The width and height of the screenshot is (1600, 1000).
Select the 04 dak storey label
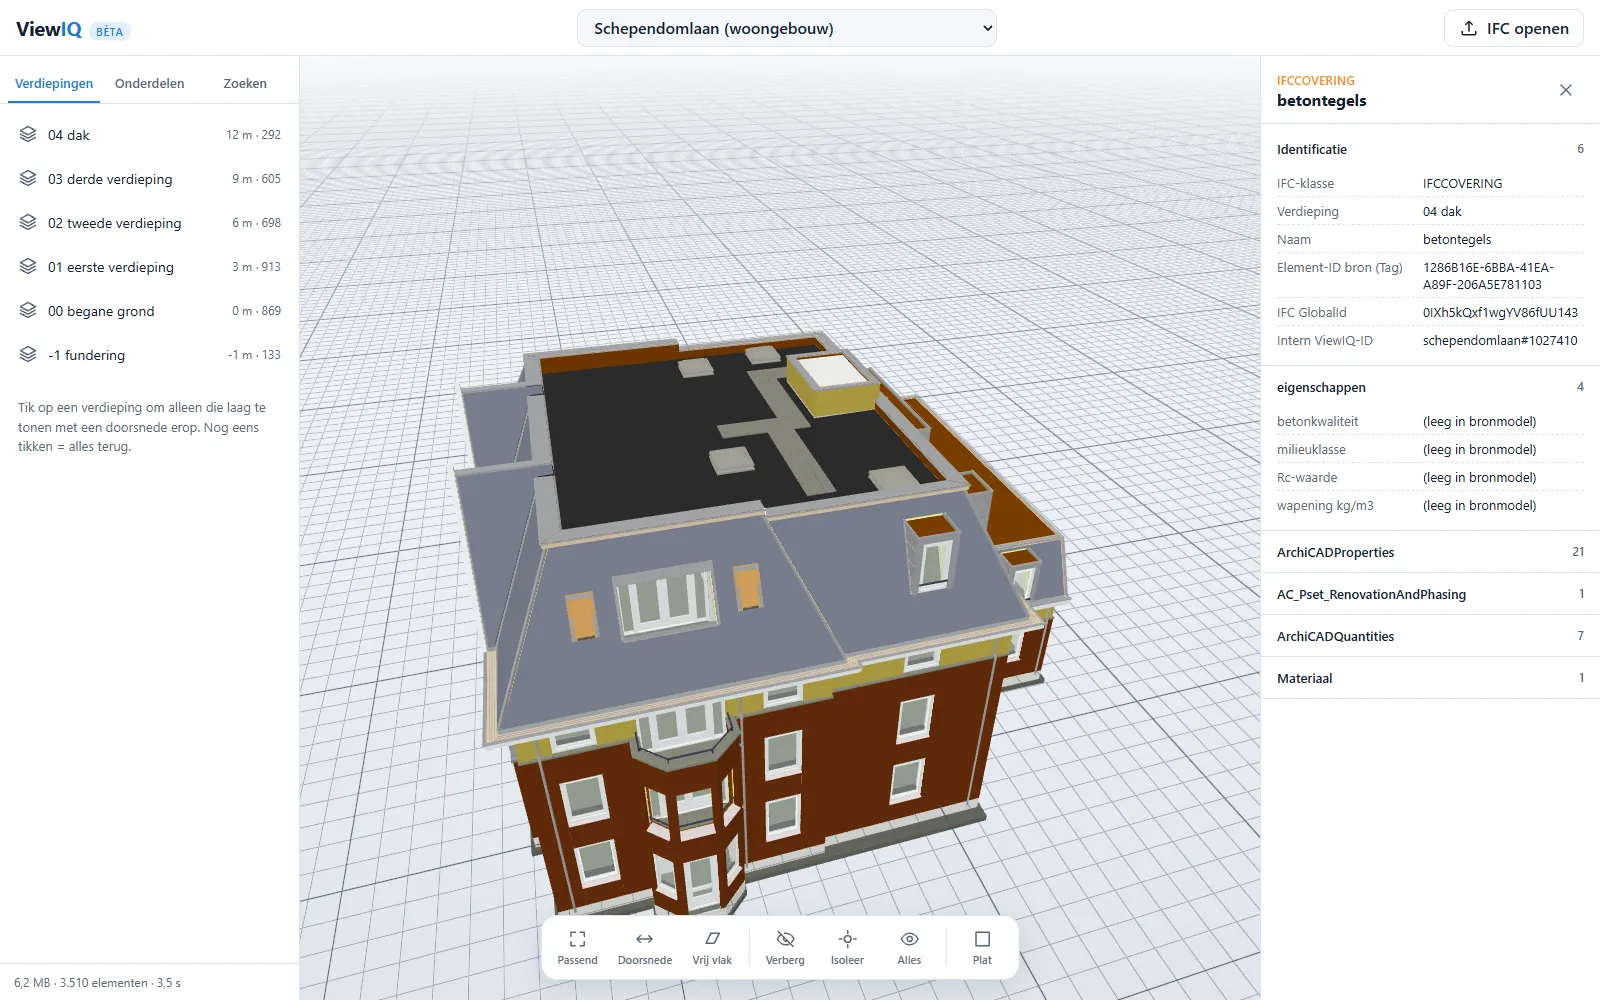point(69,136)
